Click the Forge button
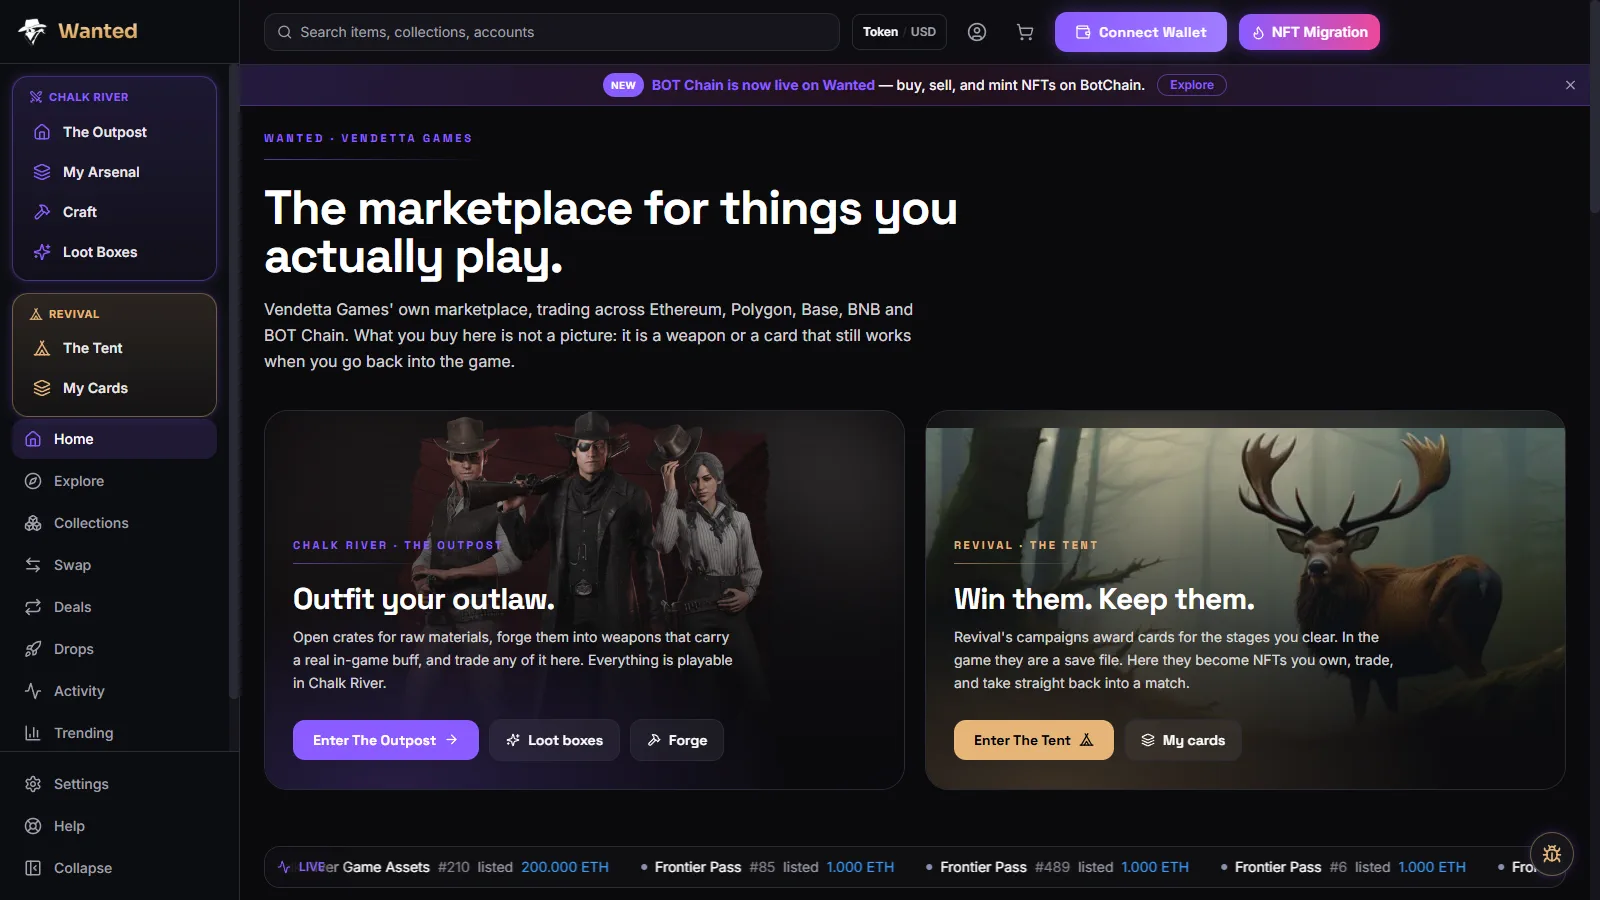 (x=677, y=740)
